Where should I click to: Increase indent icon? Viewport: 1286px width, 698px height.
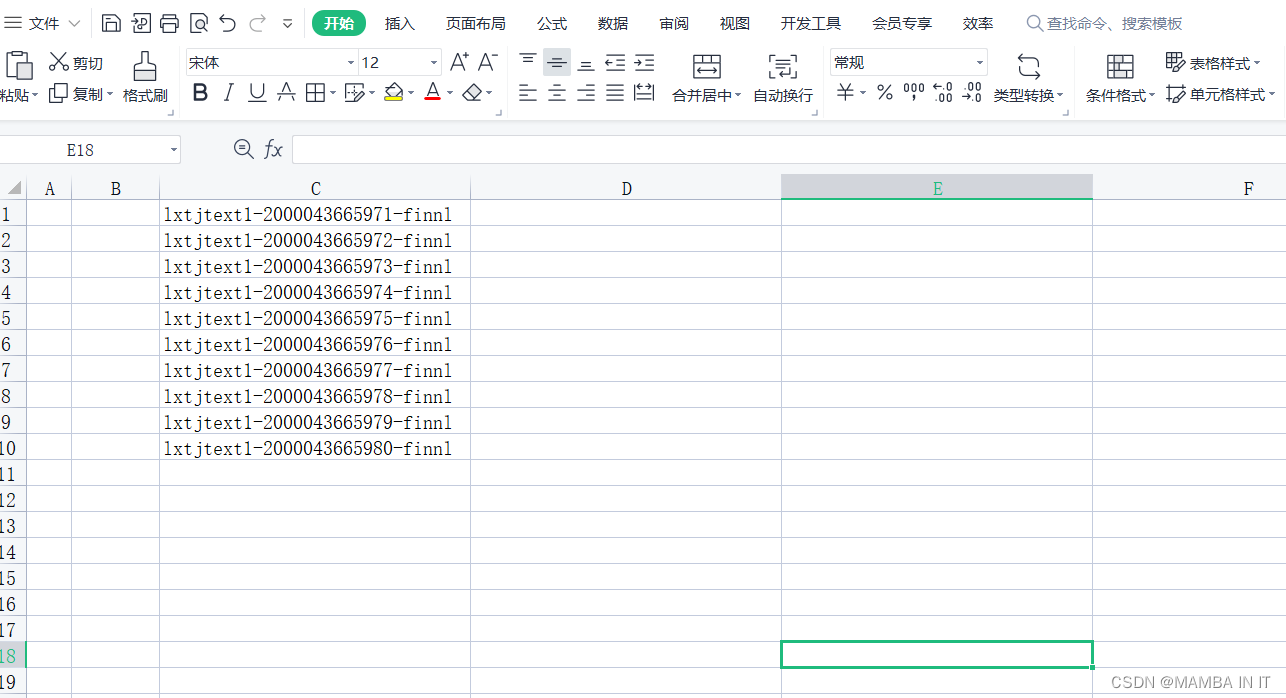(x=645, y=62)
